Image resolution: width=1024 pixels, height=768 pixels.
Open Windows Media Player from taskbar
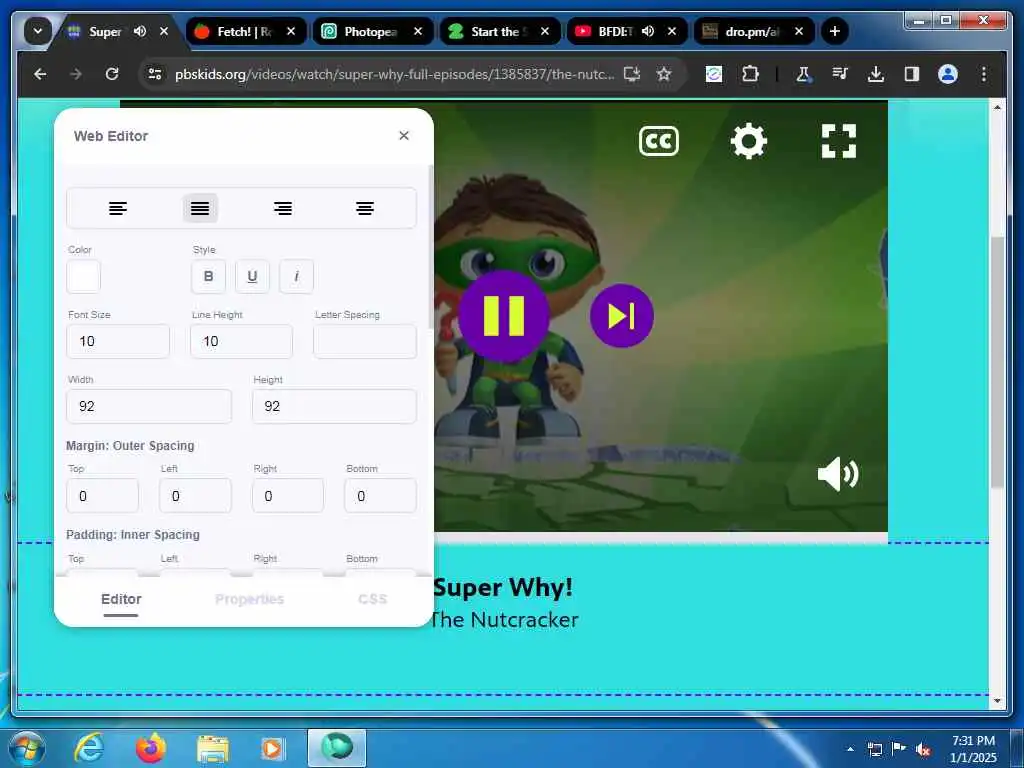coord(272,749)
